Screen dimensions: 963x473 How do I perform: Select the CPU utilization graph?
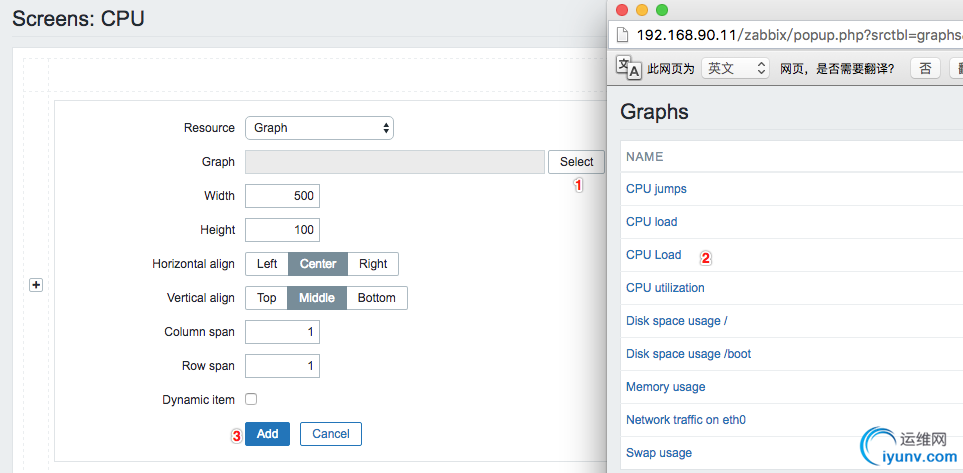pos(665,288)
